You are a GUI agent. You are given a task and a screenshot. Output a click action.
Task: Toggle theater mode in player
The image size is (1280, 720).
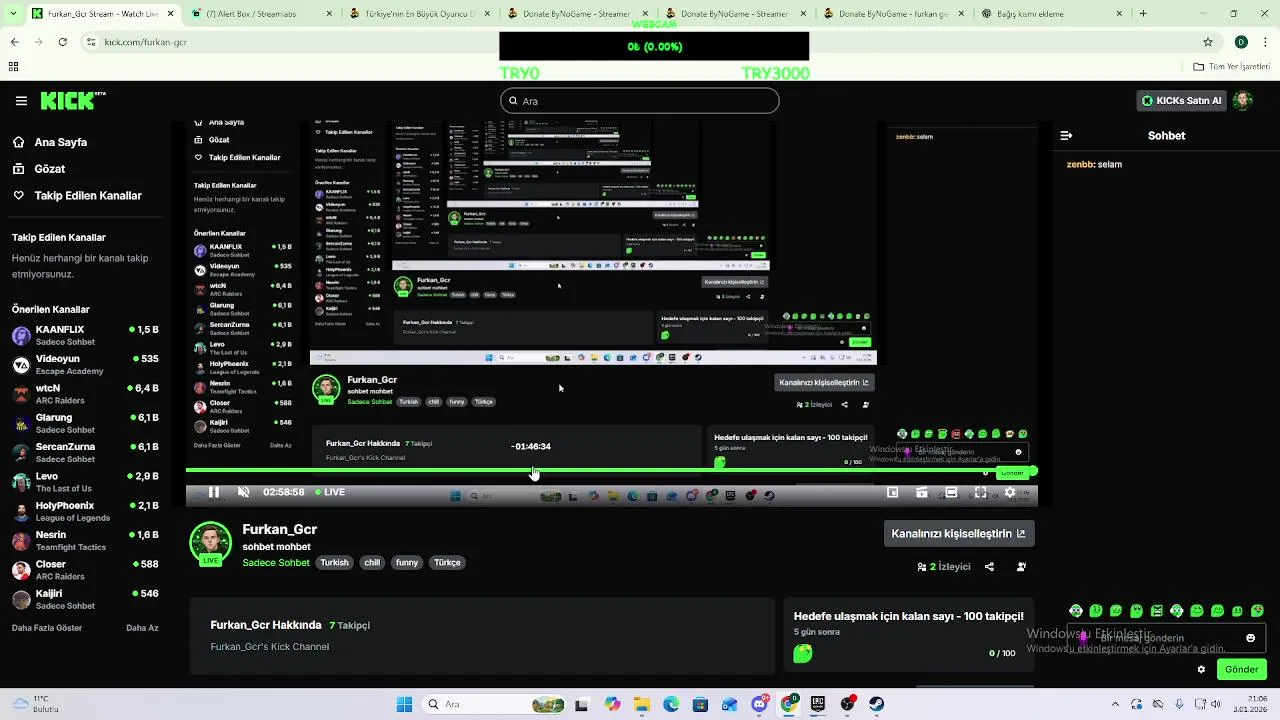point(951,492)
